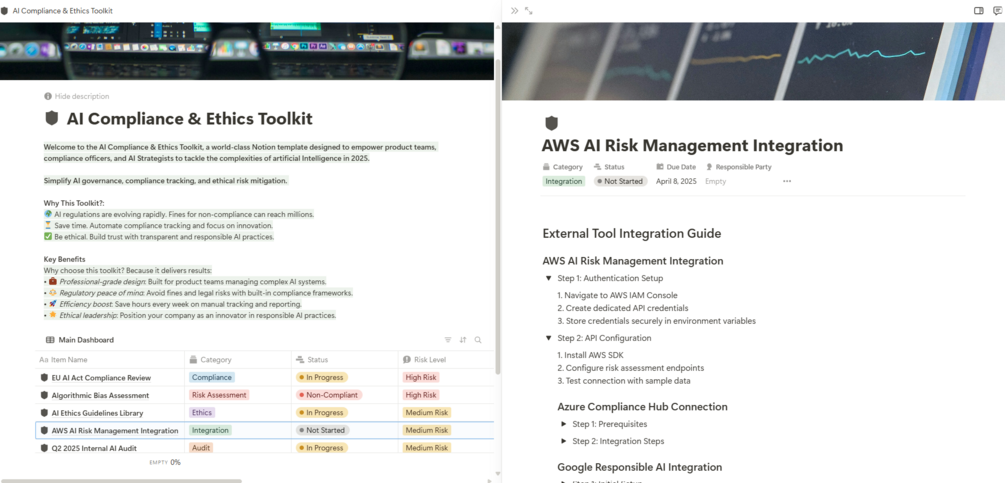Open the EU AI Act Compliance Review item
The image size is (1005, 483).
(x=101, y=378)
